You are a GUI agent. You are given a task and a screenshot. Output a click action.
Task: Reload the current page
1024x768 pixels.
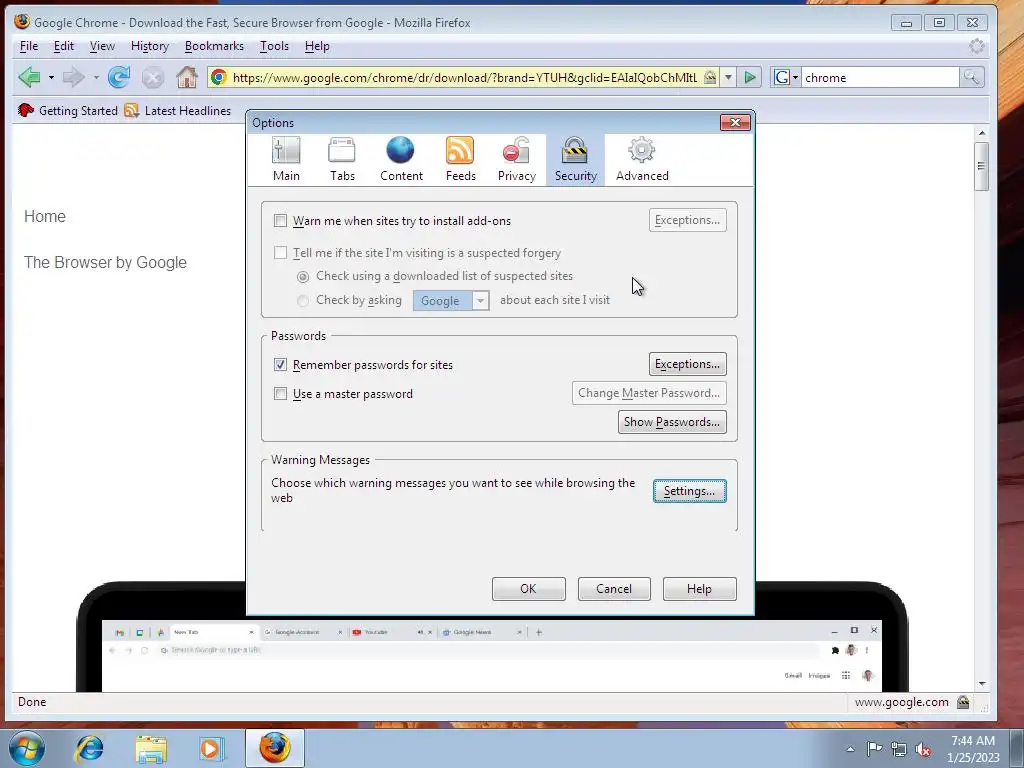(x=119, y=78)
